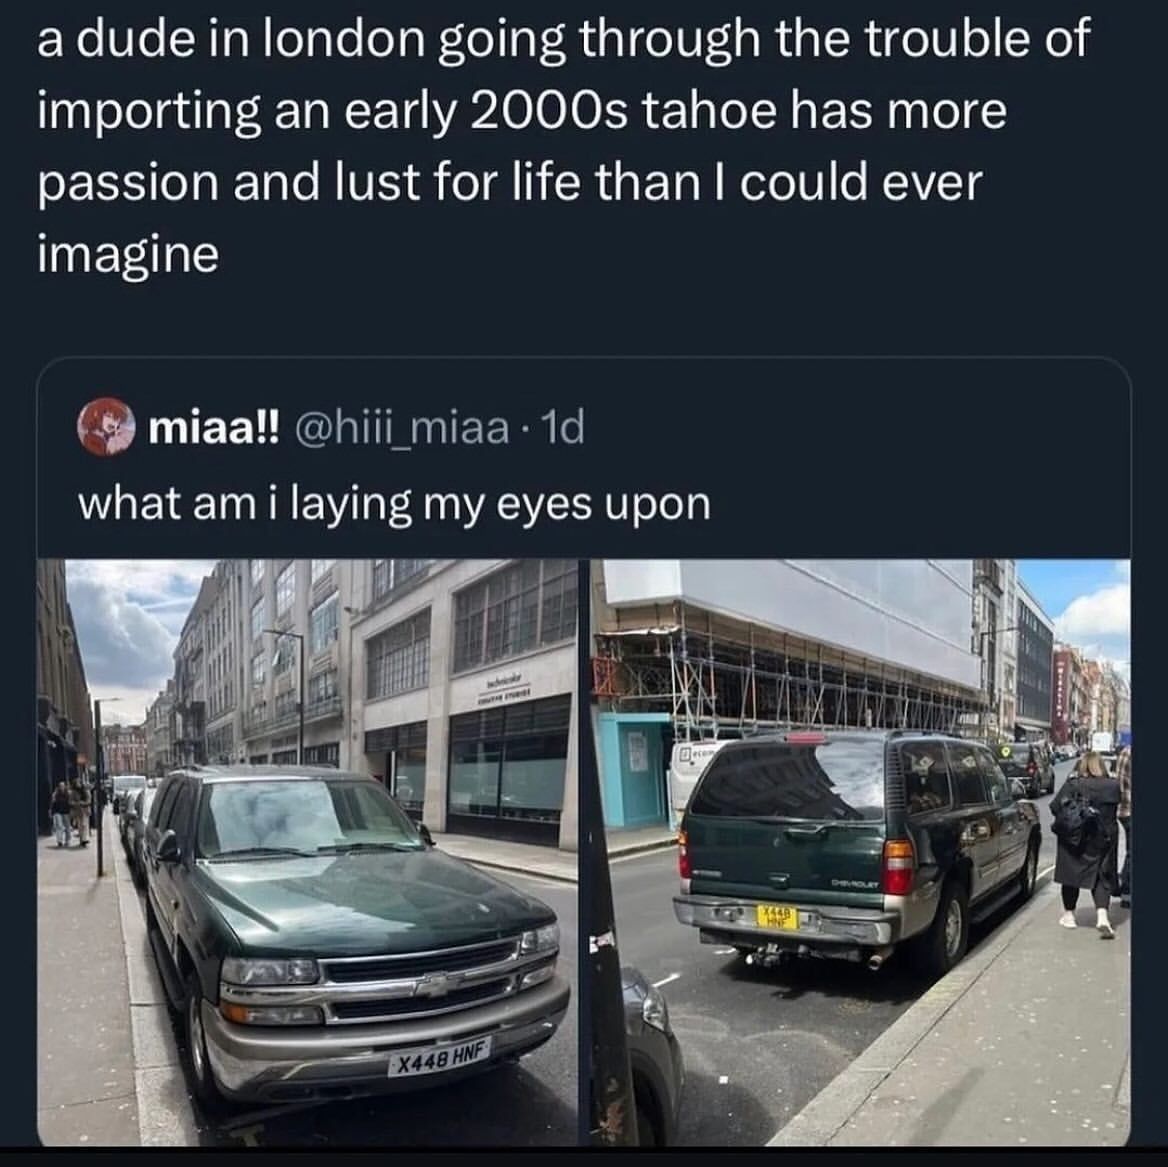Click the Tahoe's rear window in the right photo

click(x=790, y=782)
